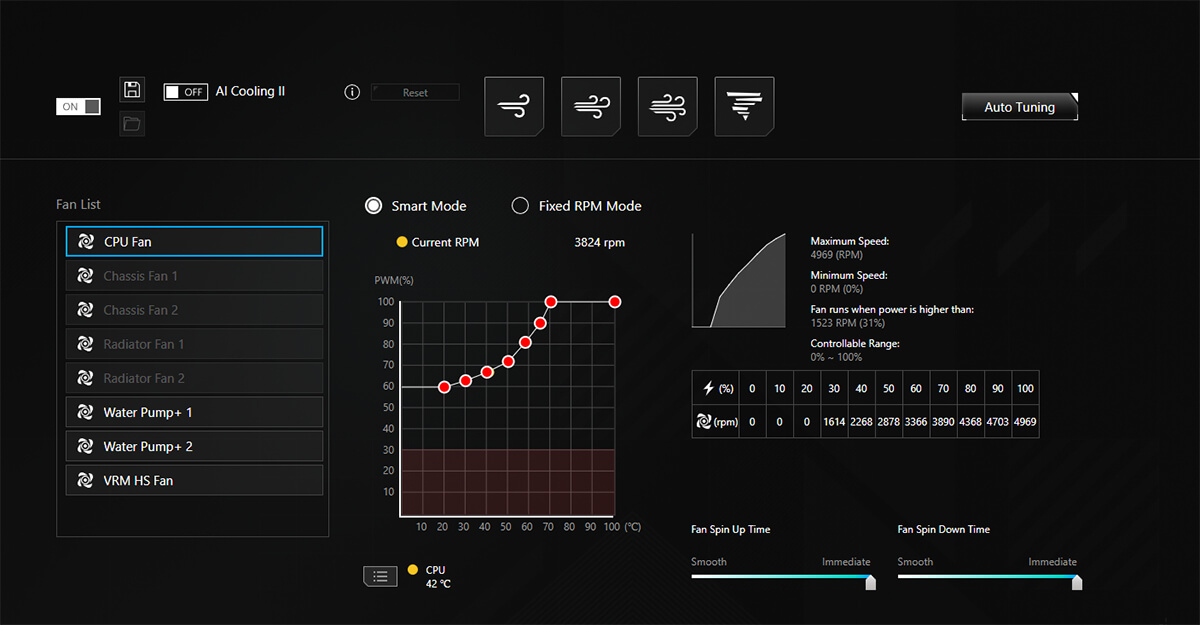Click the Fan Spin Down Time slider handle
This screenshot has width=1200, height=625.
tap(1077, 582)
